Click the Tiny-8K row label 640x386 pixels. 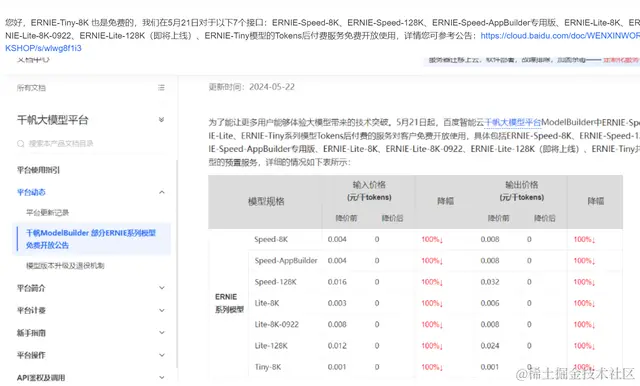point(268,367)
